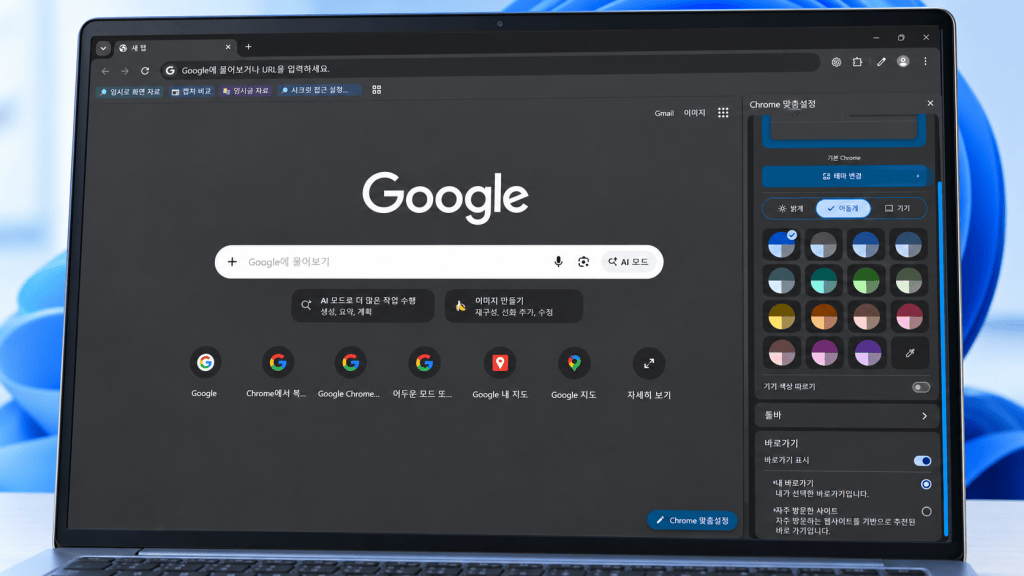Open the tab search chevron
The image size is (1024, 576).
[x=103, y=48]
